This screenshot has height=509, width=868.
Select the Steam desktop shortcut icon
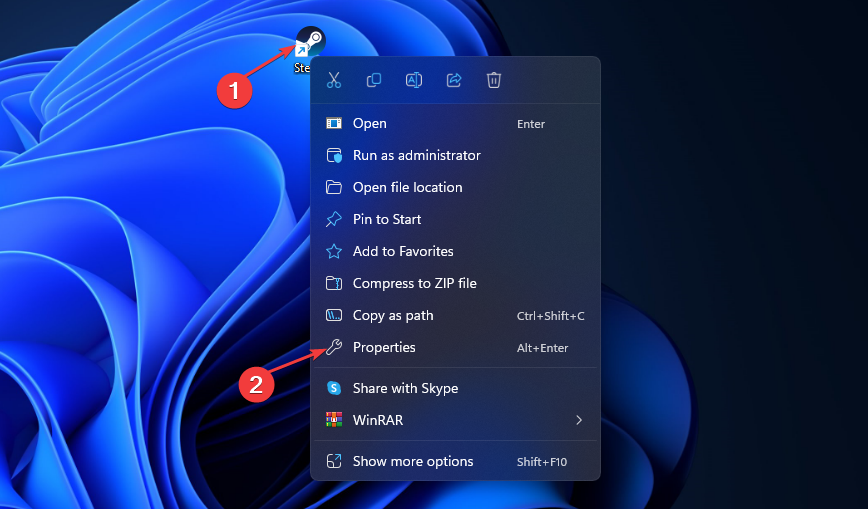click(x=310, y=42)
